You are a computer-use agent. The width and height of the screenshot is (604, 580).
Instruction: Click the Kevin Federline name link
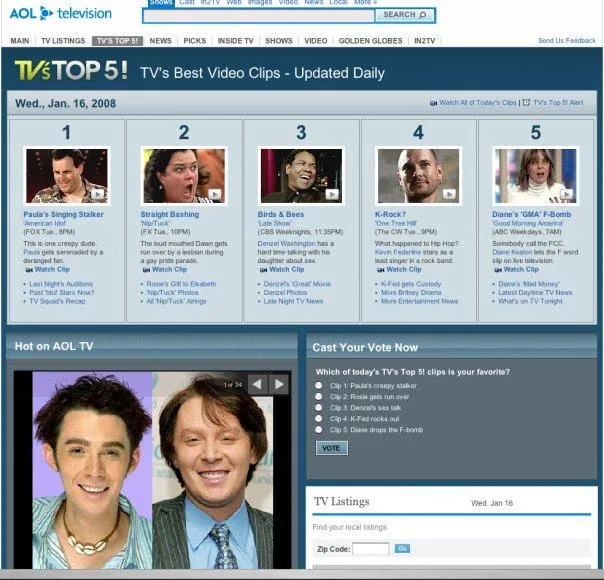pyautogui.click(x=398, y=252)
